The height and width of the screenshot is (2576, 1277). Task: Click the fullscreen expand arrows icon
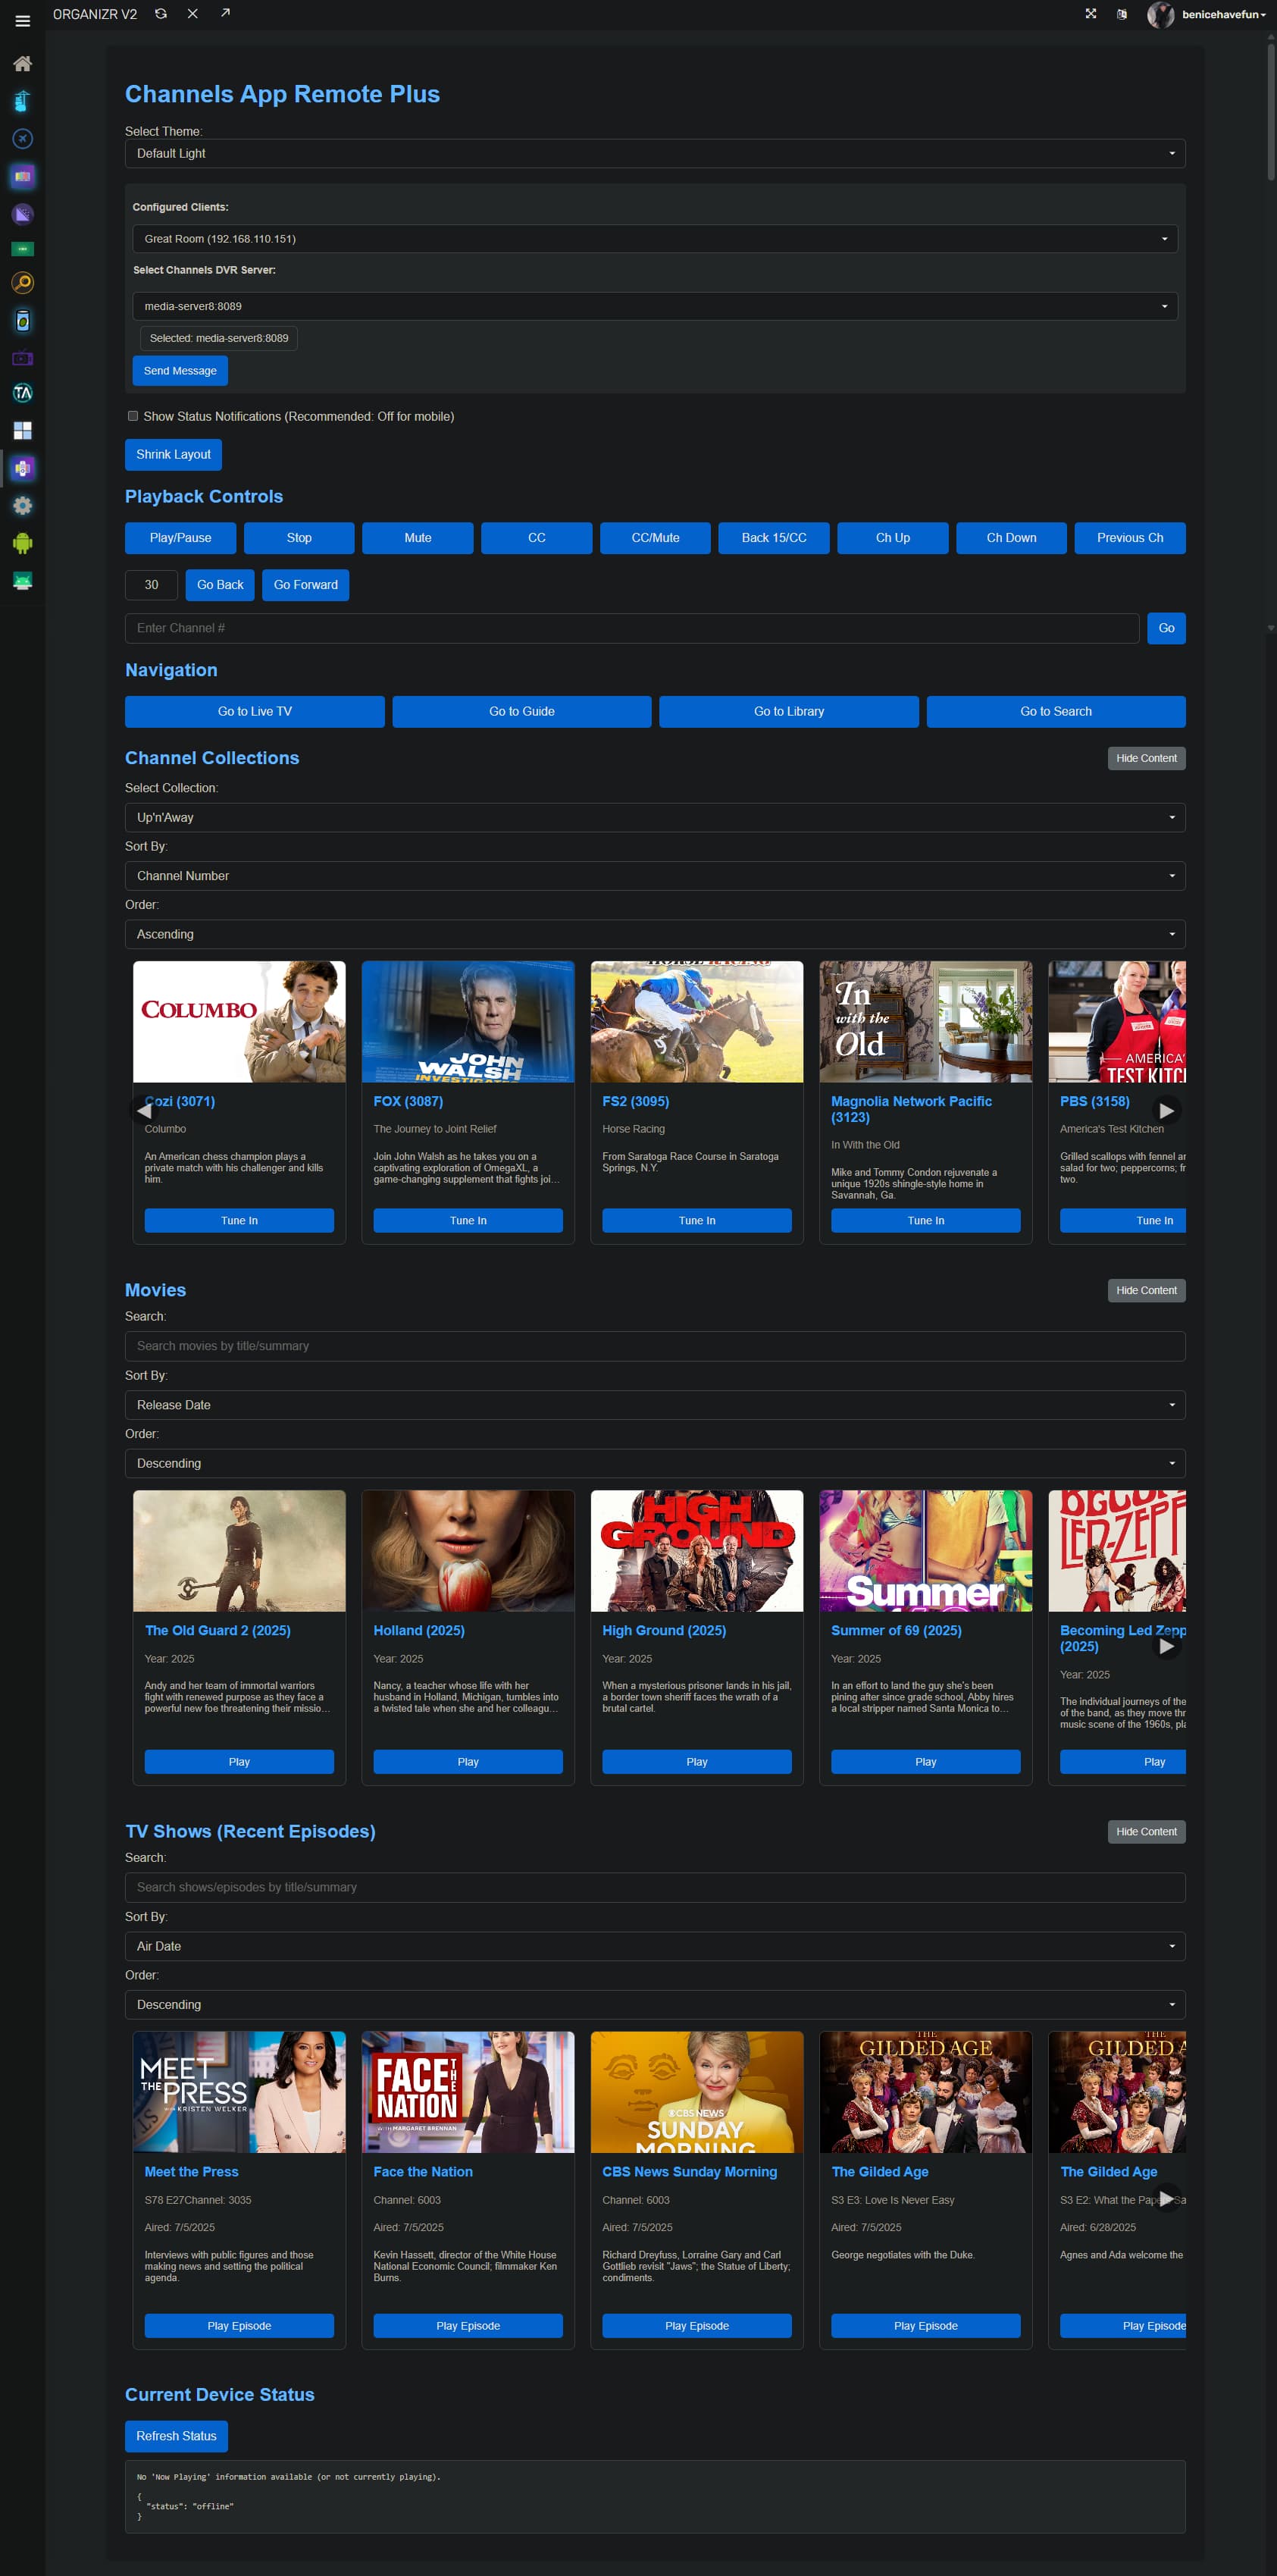(1091, 14)
